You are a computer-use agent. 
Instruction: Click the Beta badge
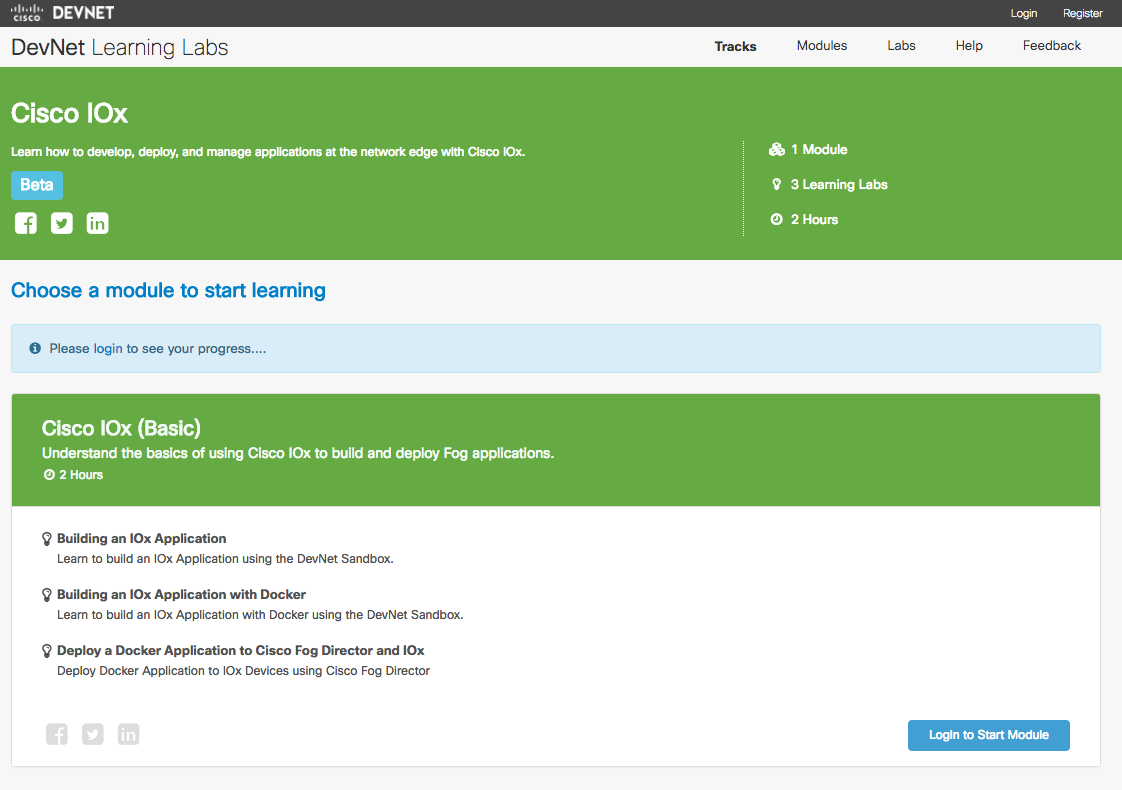[36, 185]
